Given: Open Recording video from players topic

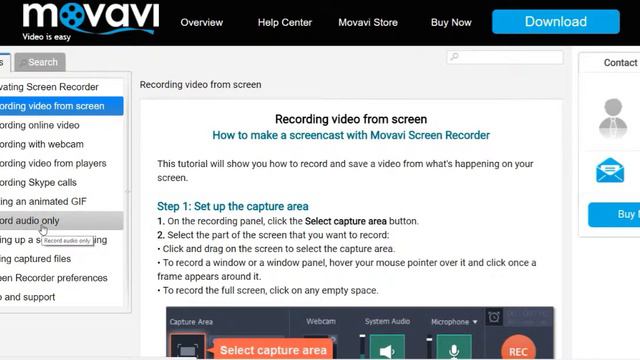Looking at the screenshot, I should [61, 163].
